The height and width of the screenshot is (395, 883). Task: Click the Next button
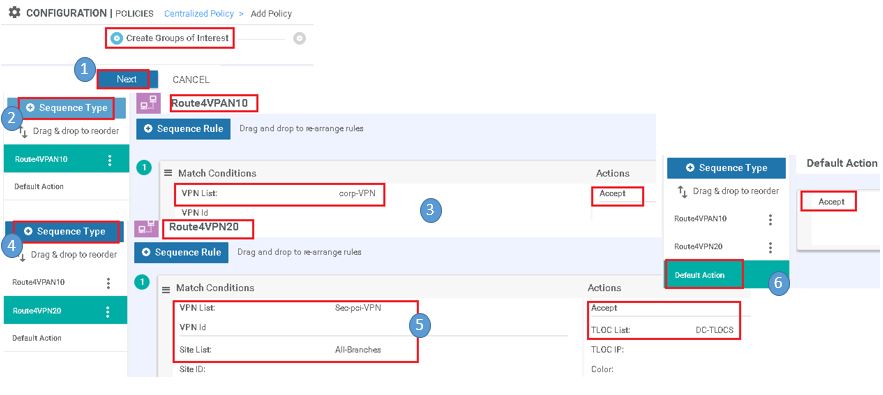point(126,79)
